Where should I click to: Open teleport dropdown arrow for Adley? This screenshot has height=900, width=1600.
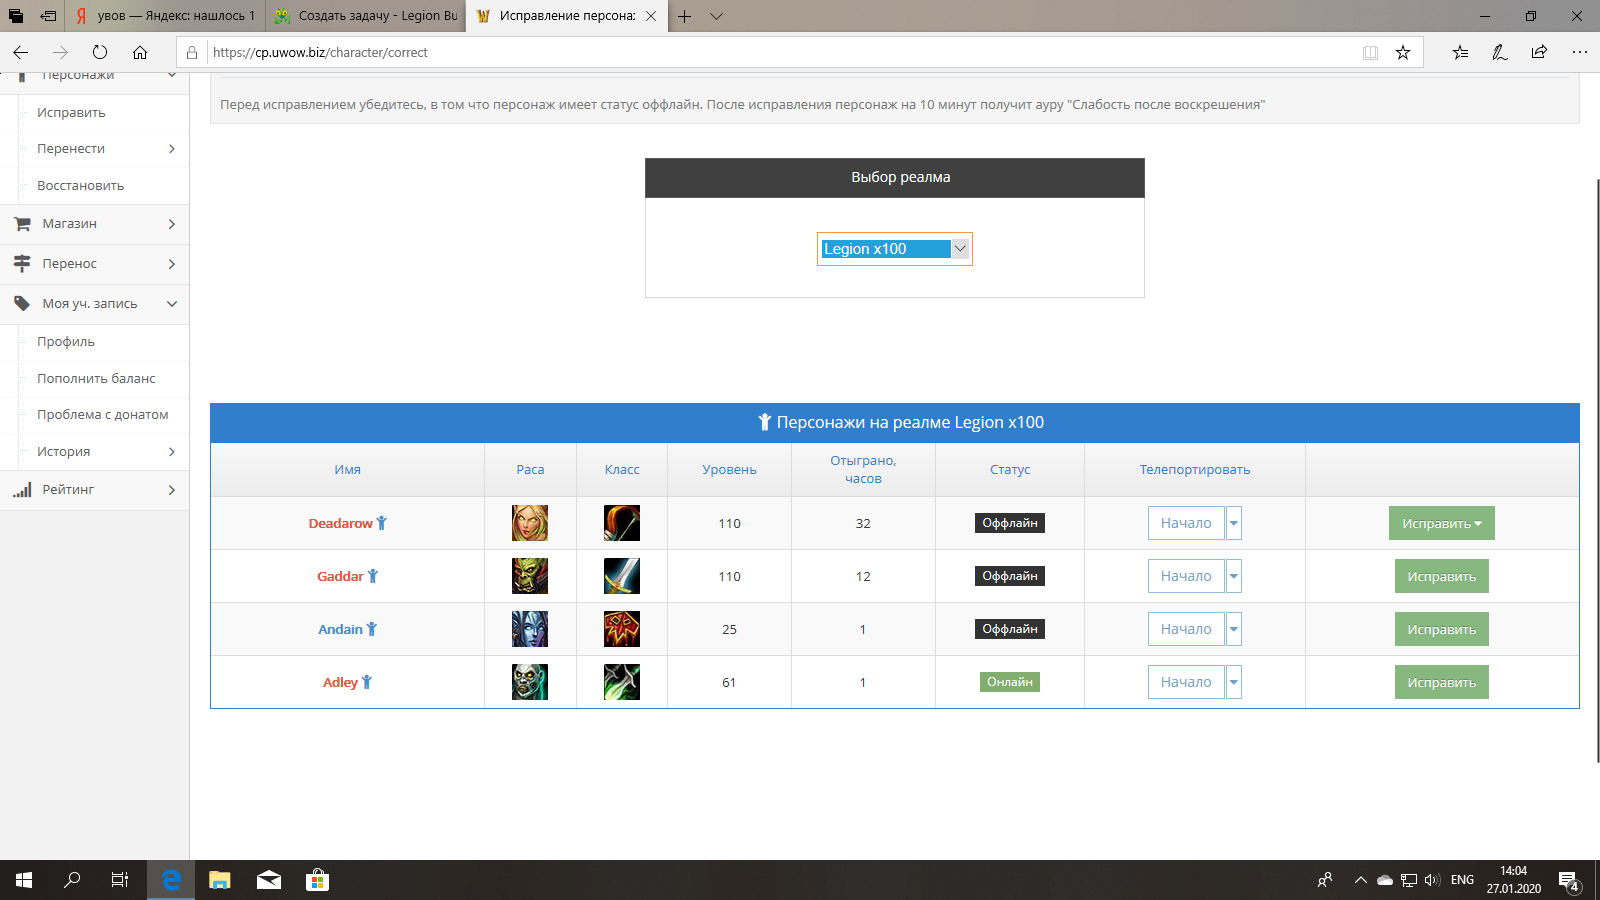point(1233,682)
